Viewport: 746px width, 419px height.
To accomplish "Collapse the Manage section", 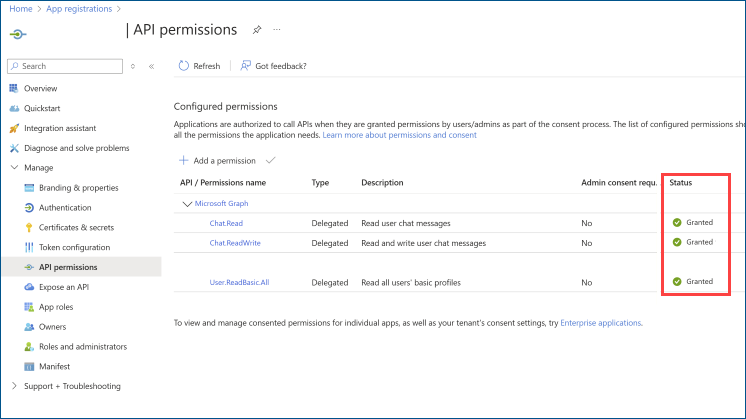I will click(14, 167).
